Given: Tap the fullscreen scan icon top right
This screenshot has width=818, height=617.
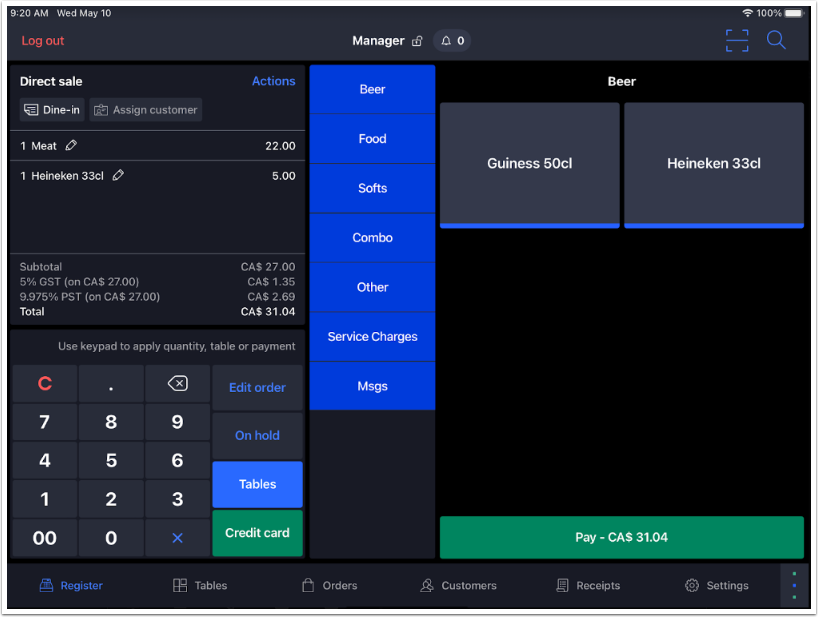Looking at the screenshot, I should (x=737, y=40).
